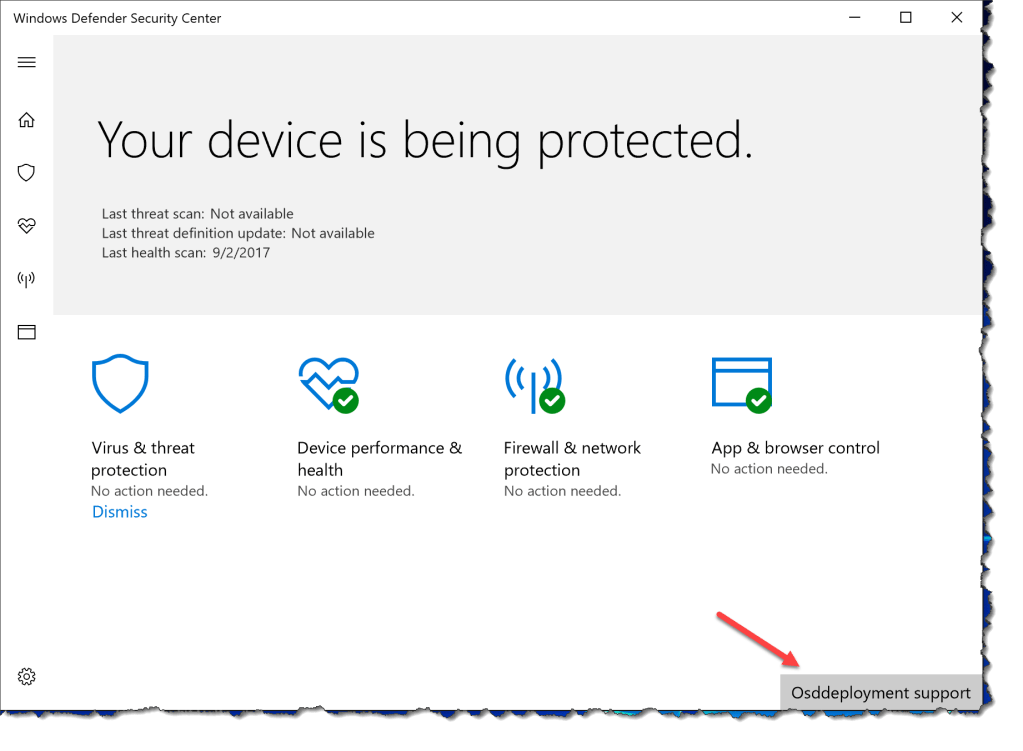
Task: Click the Your device is being protected heading
Action: pos(425,140)
